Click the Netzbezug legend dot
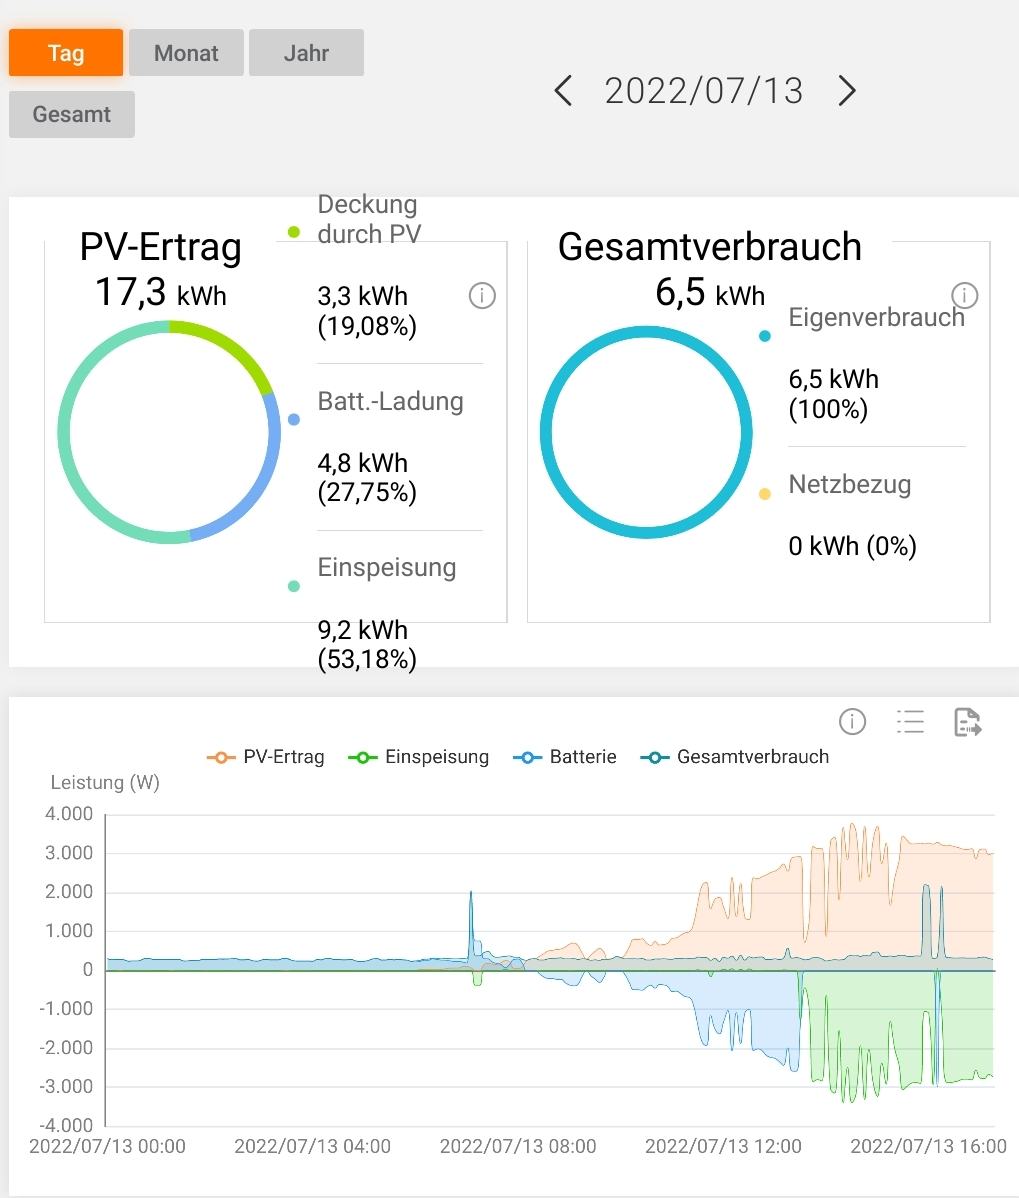 765,494
